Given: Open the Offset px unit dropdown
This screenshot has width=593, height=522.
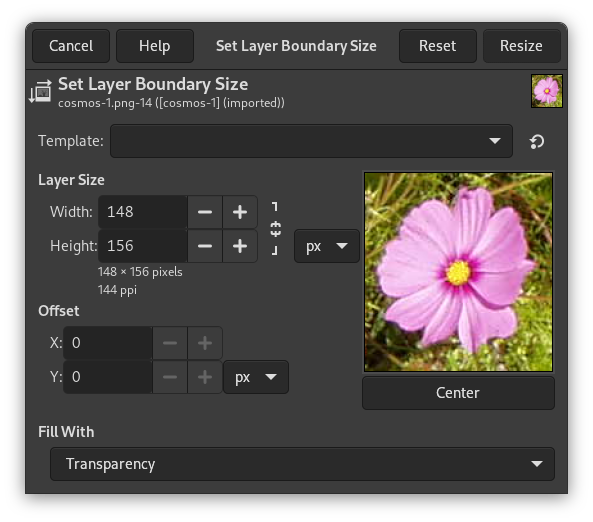Looking at the screenshot, I should point(256,377).
